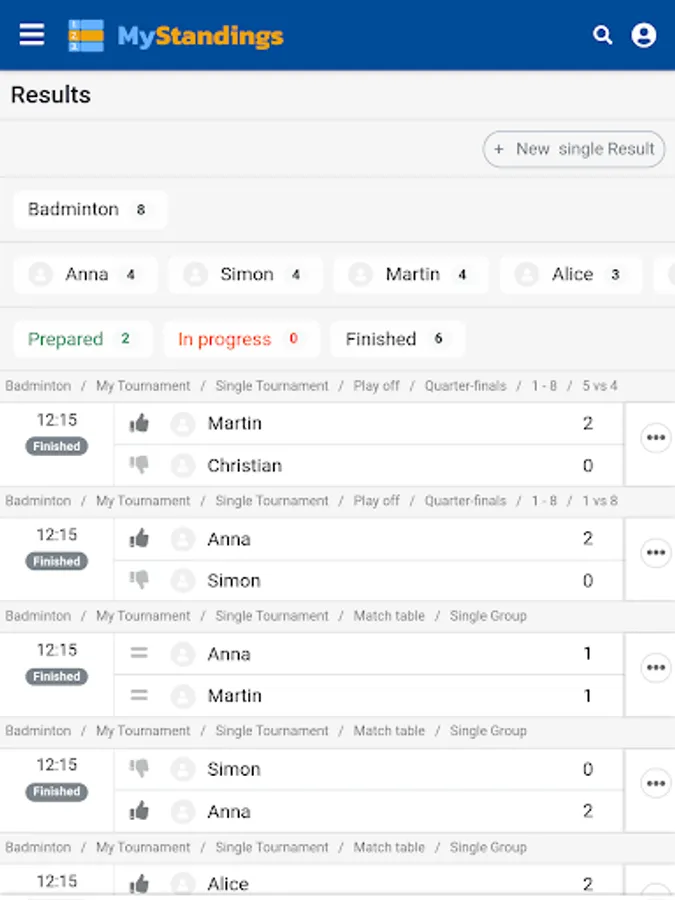Open the user account profile icon

coord(644,35)
